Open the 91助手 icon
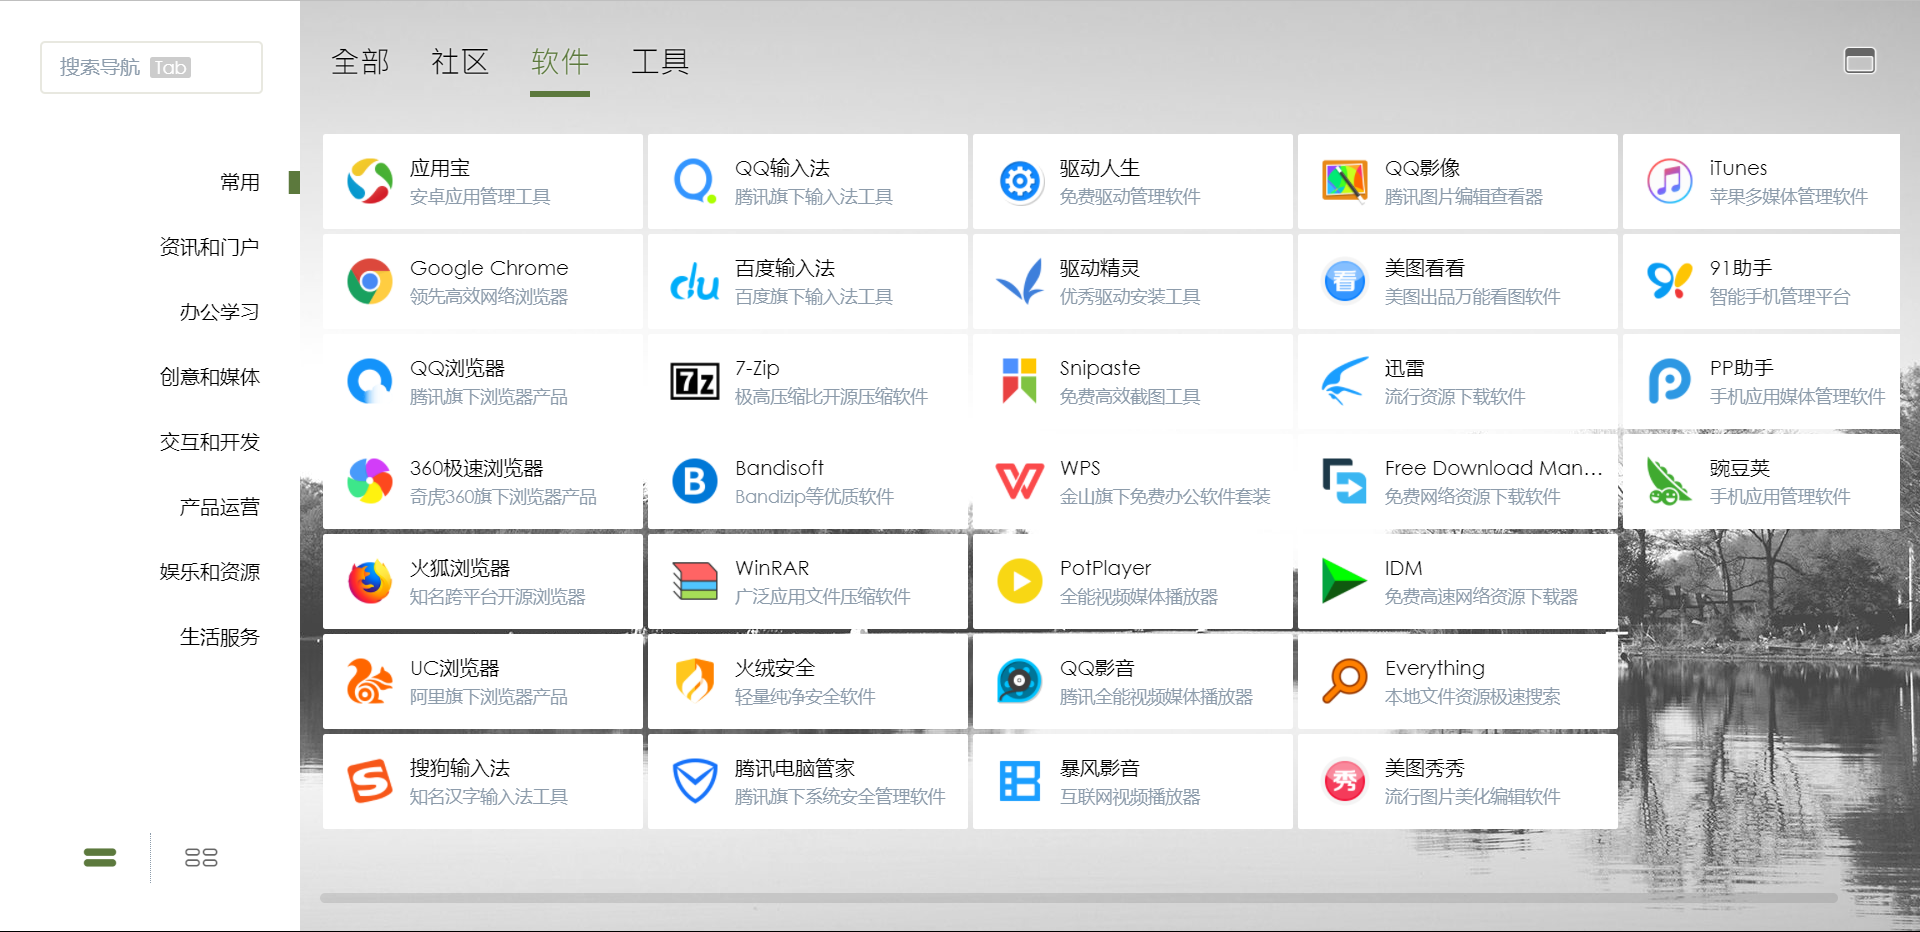The height and width of the screenshot is (932, 1920). [x=1670, y=281]
